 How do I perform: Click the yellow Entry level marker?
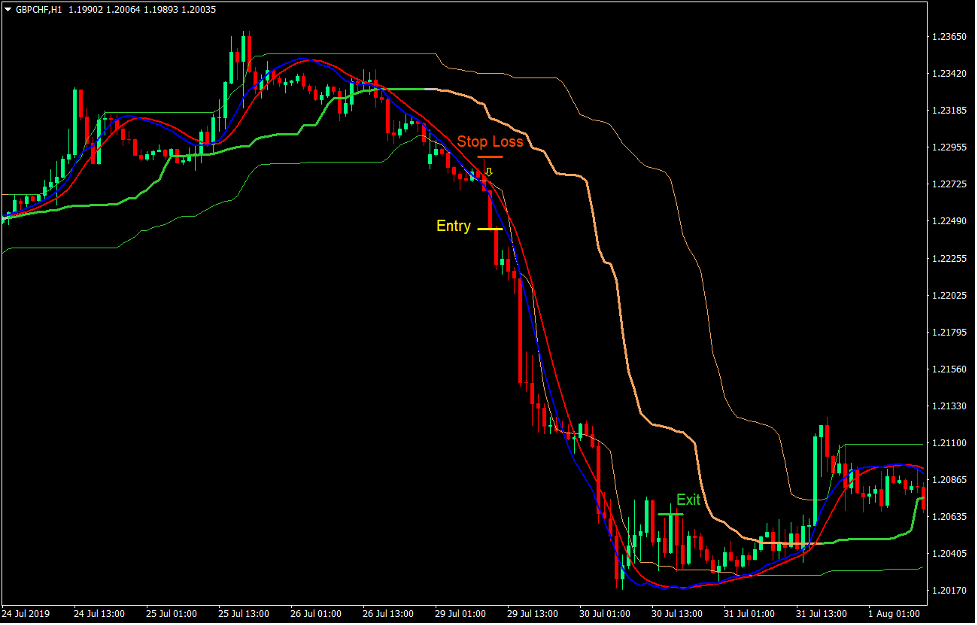(489, 229)
